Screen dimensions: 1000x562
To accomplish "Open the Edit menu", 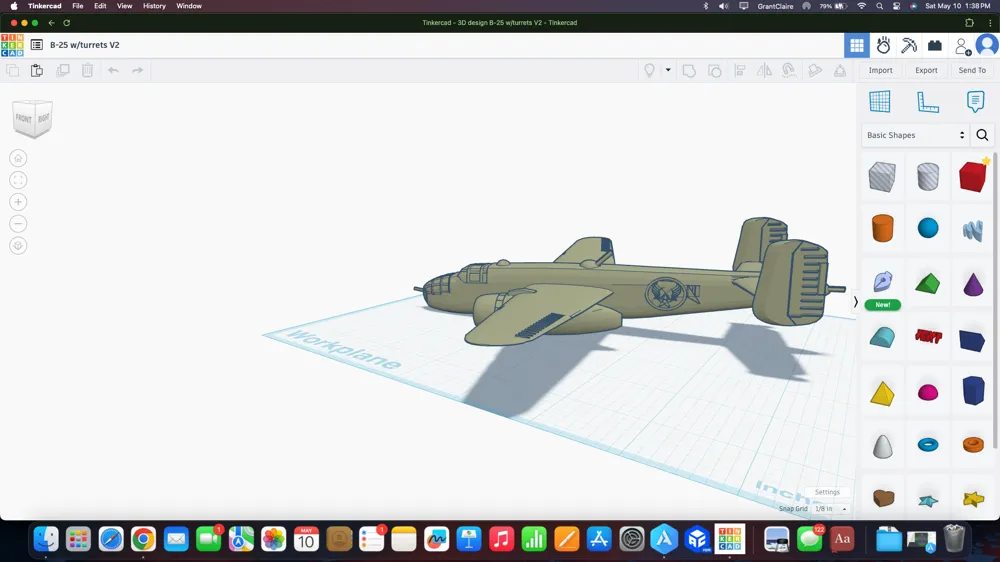I will pos(100,6).
